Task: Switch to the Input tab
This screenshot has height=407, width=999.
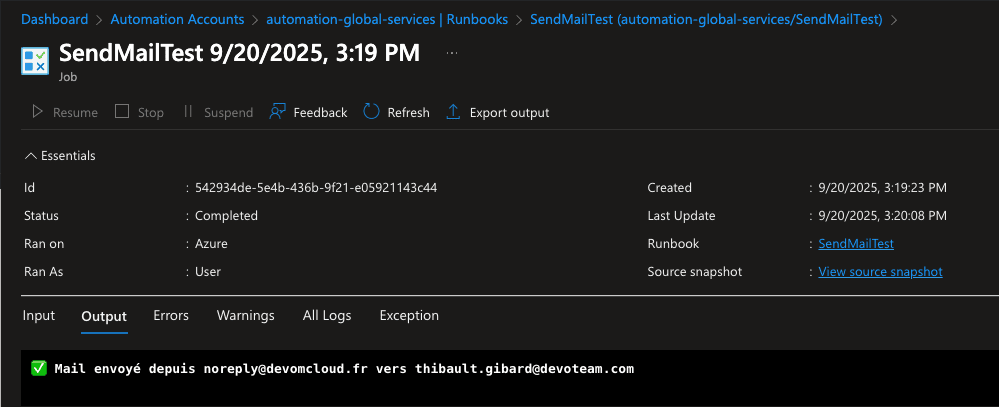Action: 39,315
